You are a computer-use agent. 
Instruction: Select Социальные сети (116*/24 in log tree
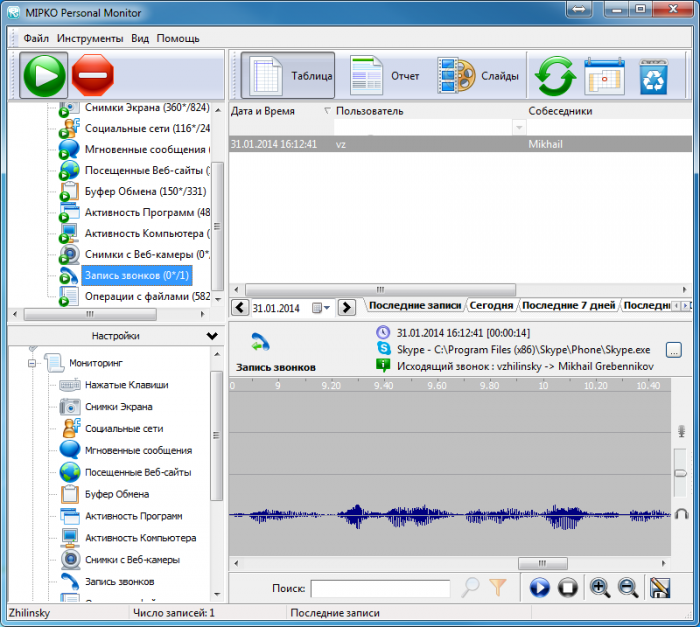tap(147, 129)
